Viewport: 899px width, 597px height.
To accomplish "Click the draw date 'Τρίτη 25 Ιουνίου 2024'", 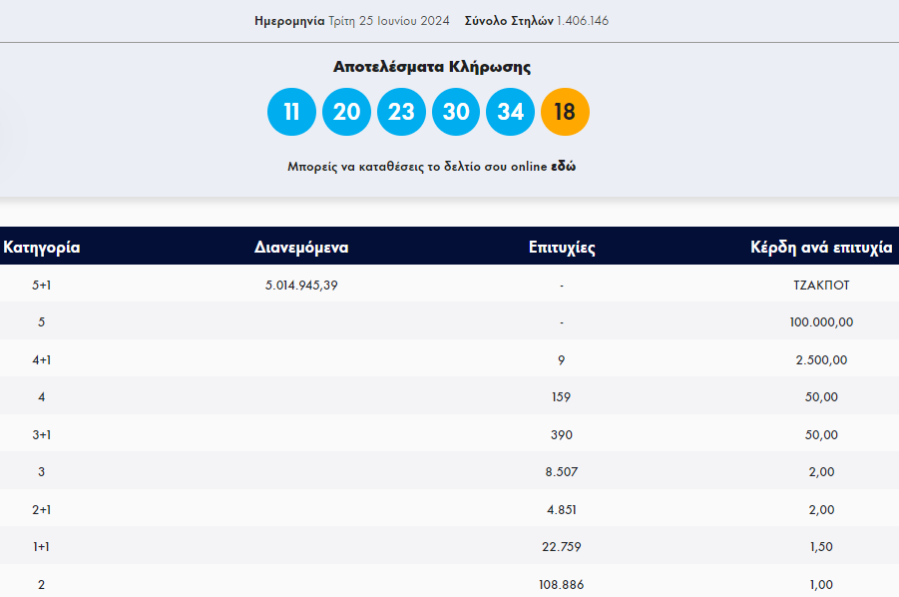I will pos(389,21).
